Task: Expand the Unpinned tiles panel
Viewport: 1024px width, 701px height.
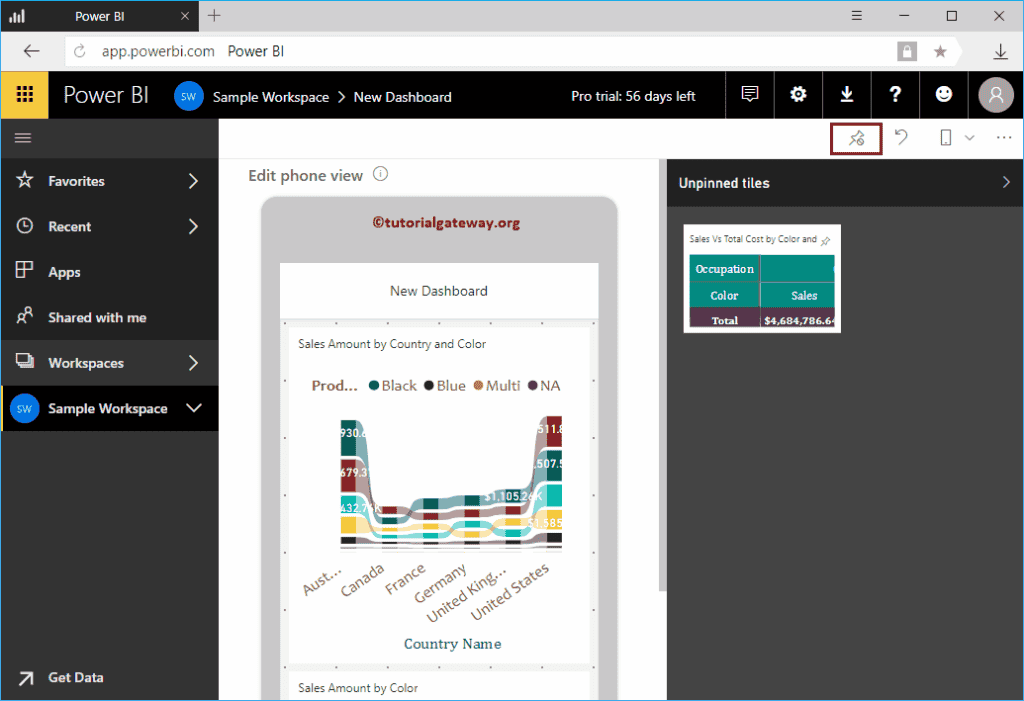Action: tap(1007, 183)
